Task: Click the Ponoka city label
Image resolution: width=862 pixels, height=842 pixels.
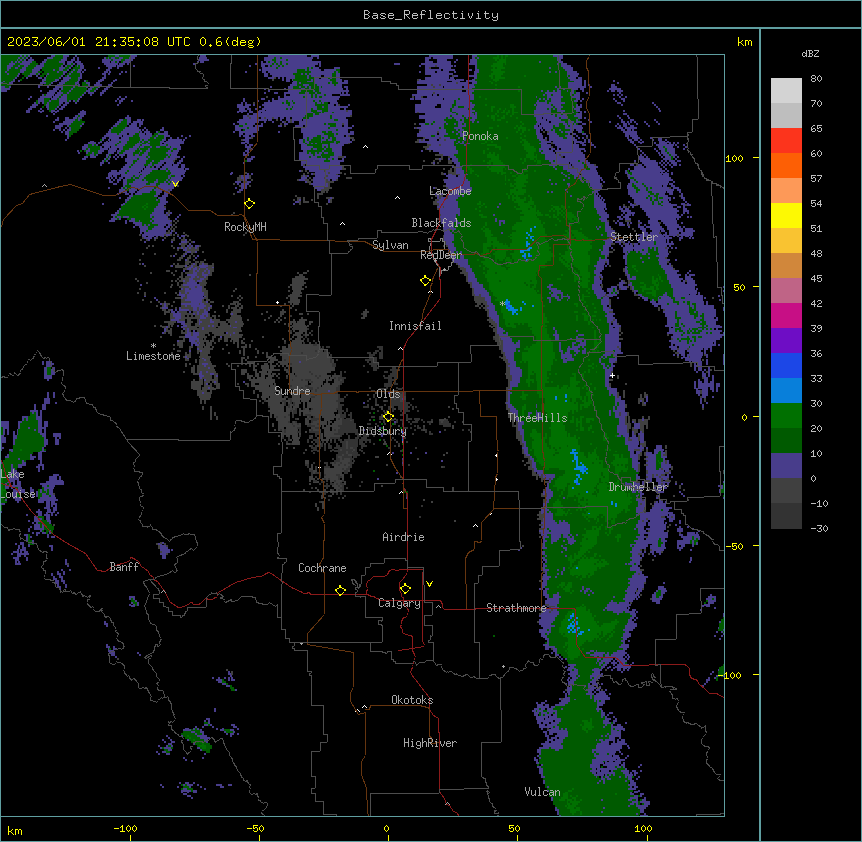Action: 480,136
